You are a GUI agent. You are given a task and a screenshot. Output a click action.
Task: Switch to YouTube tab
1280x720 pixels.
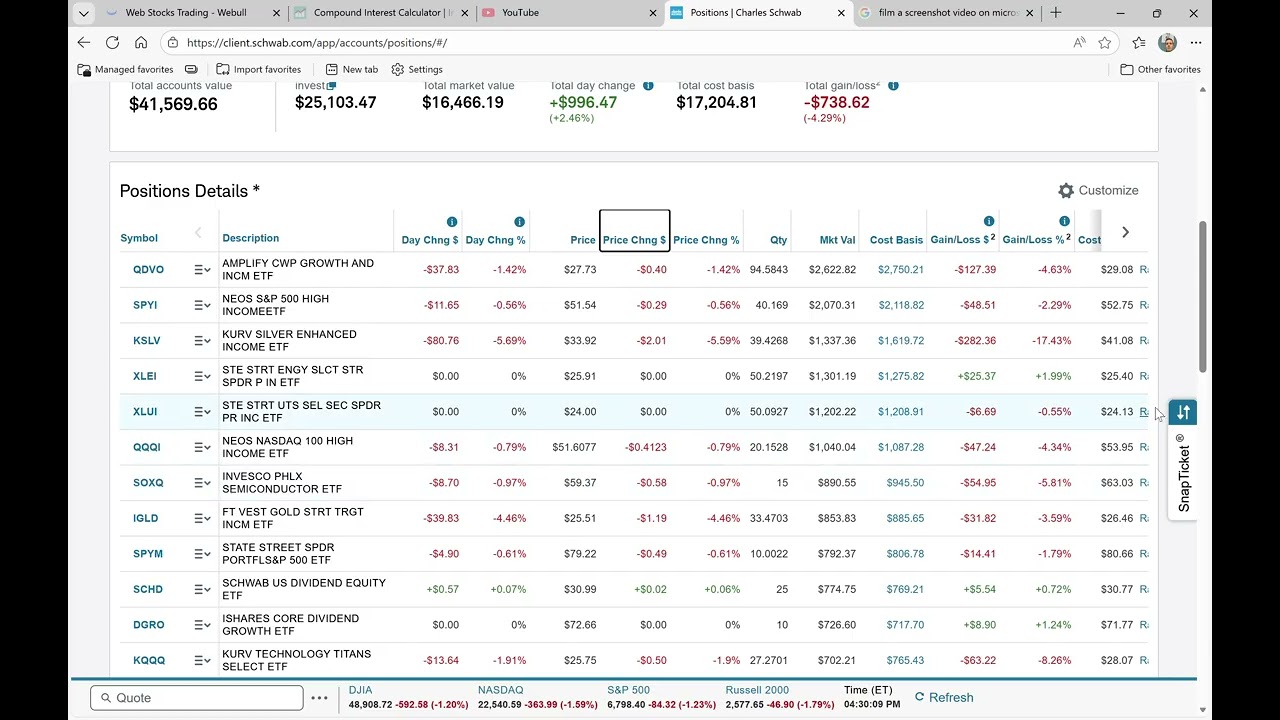coord(568,13)
